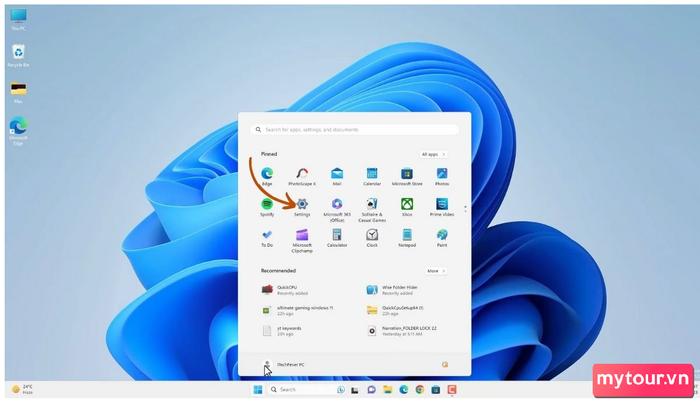Click the power button in Start menu
The image size is (700, 405).
445,365
